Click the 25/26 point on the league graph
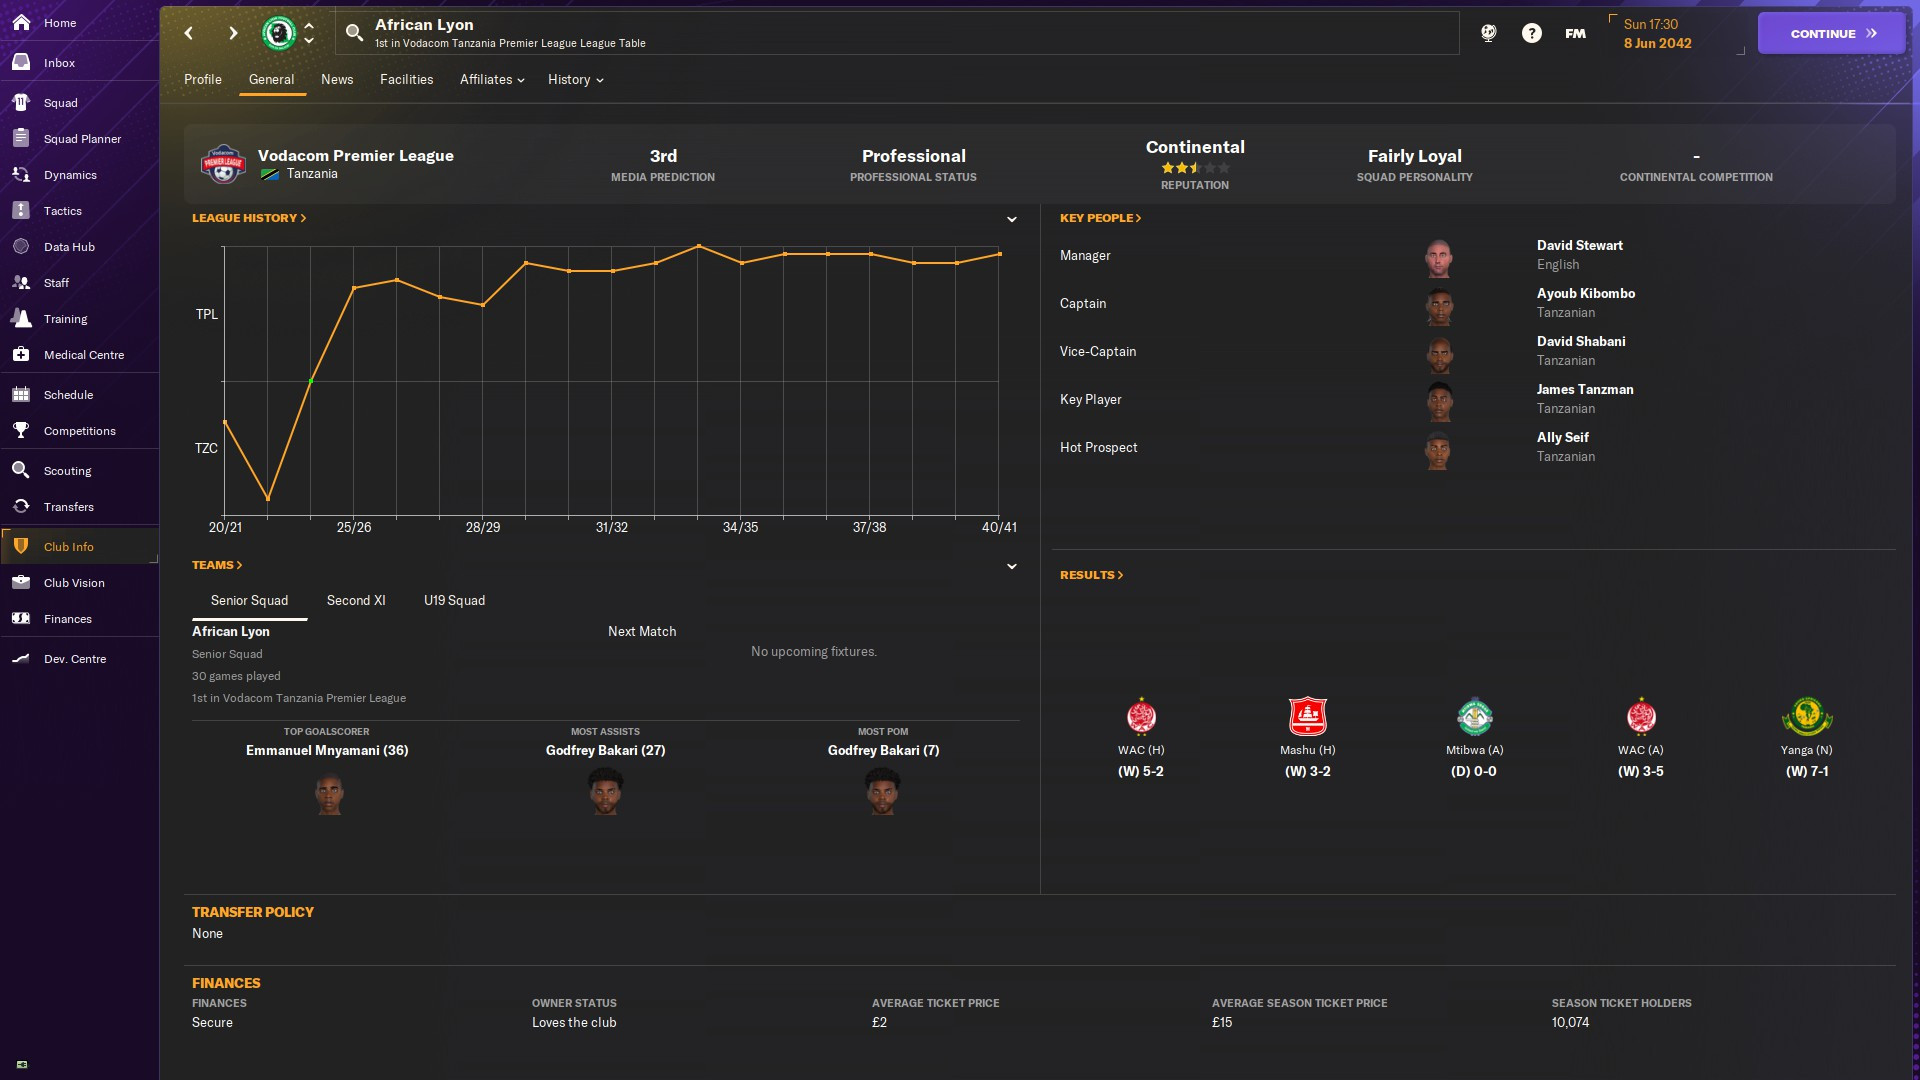The height and width of the screenshot is (1080, 1920). 354,288
